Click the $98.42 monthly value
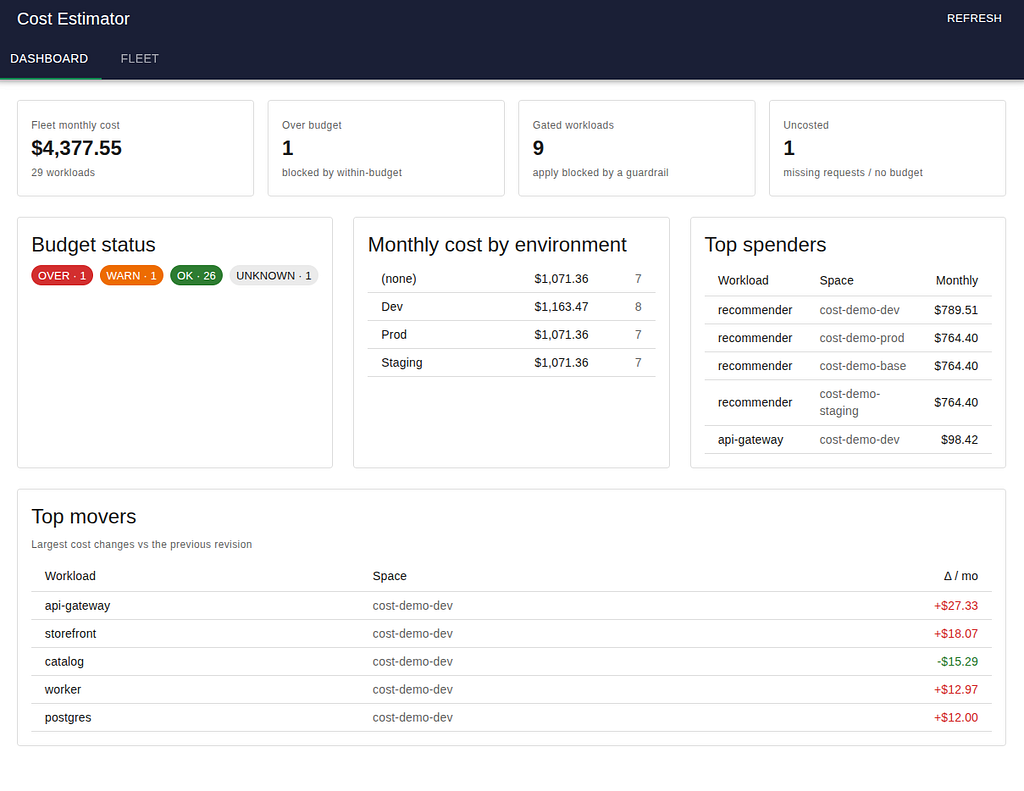 pyautogui.click(x=959, y=440)
